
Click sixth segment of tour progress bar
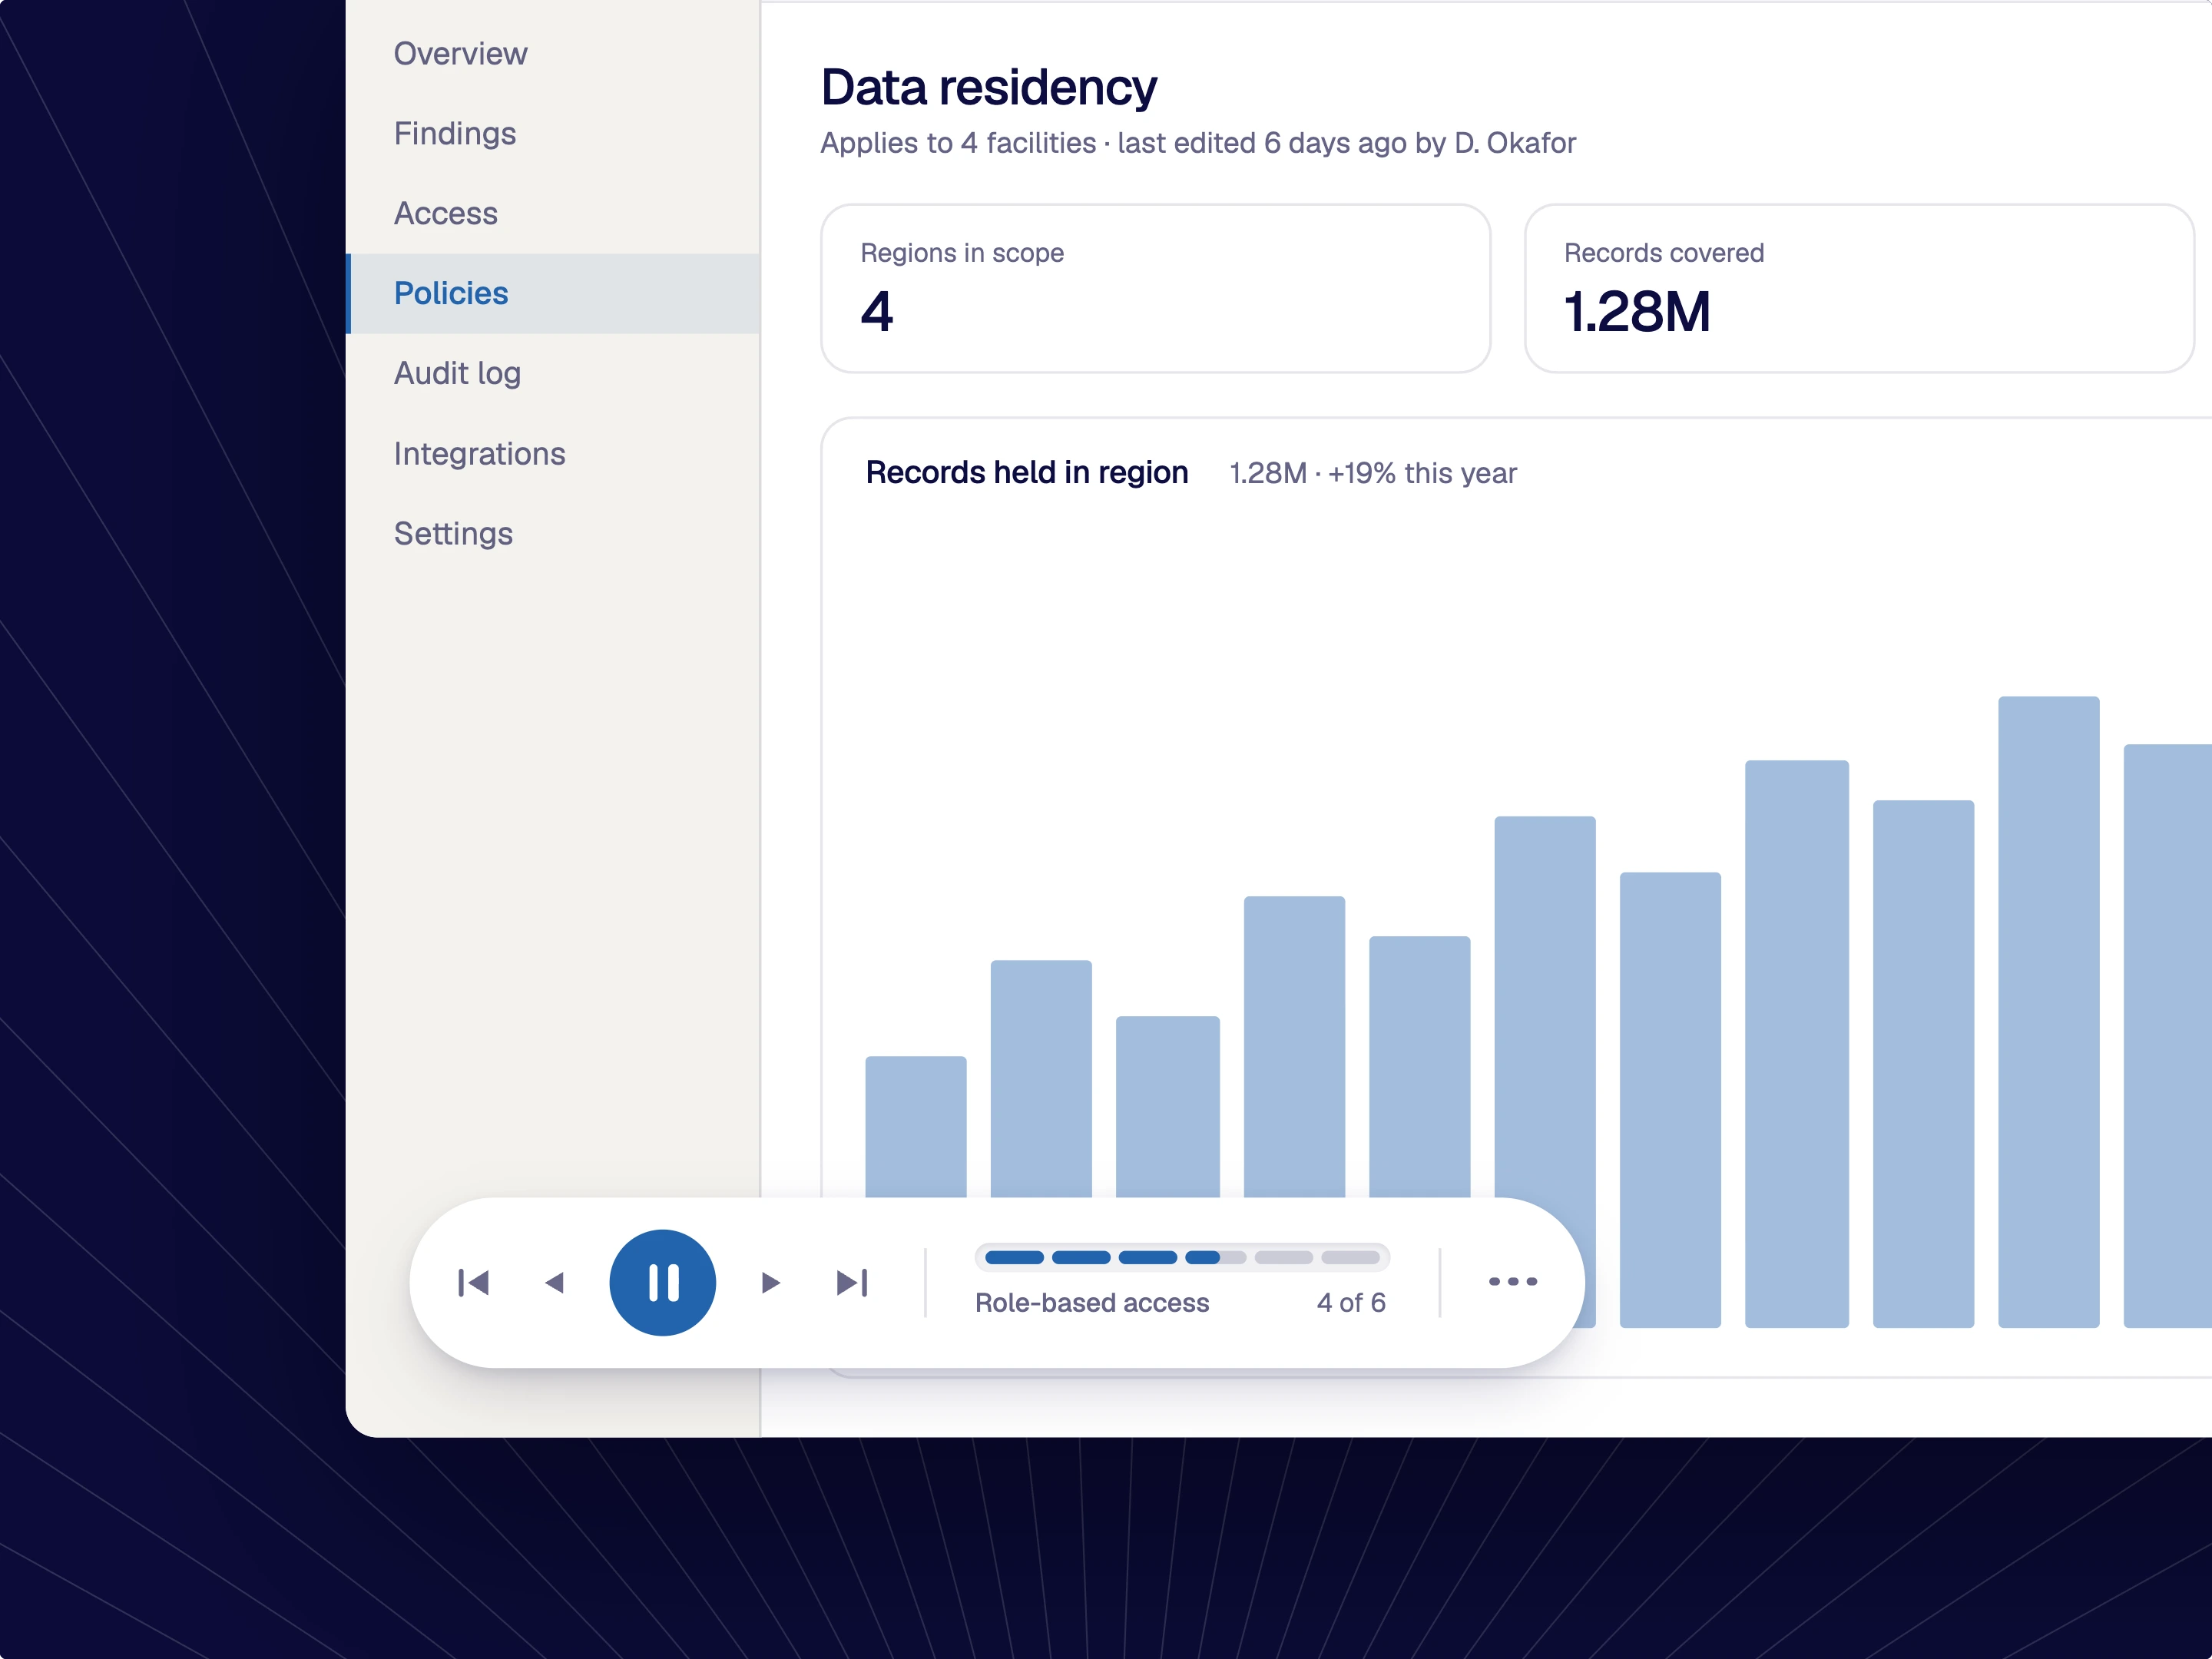tap(1351, 1257)
